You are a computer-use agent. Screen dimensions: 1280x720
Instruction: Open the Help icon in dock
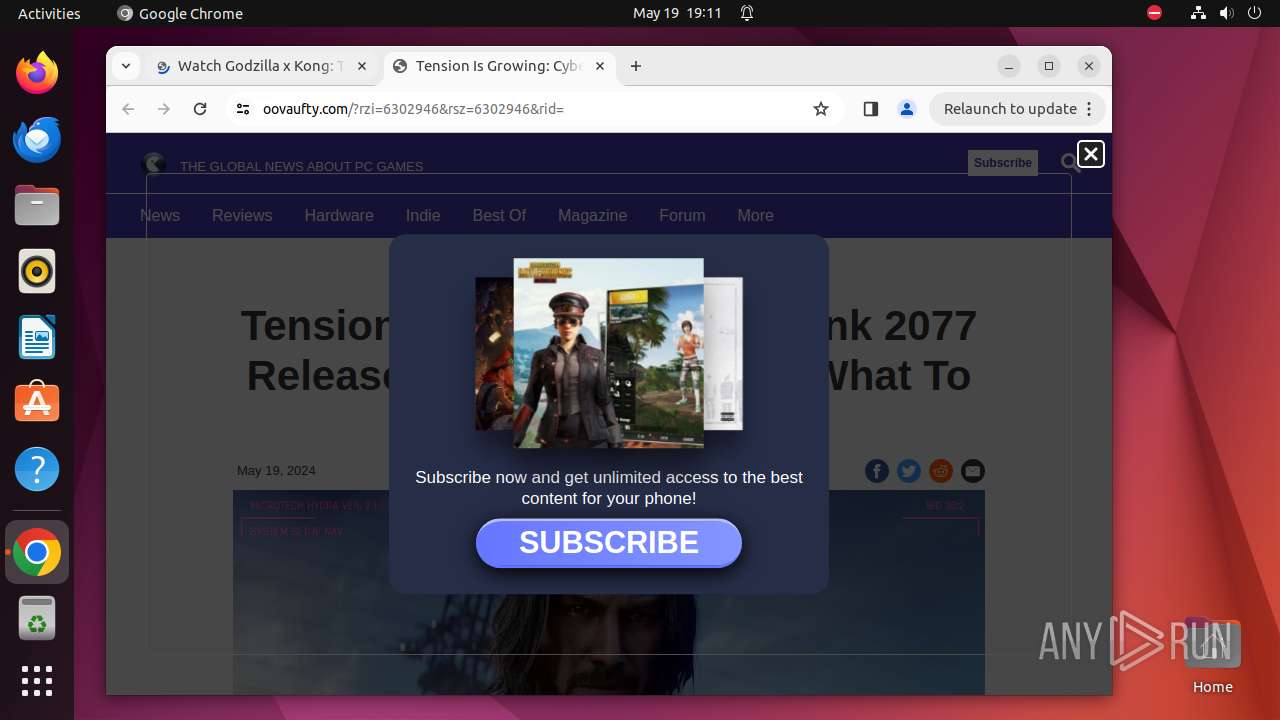(37, 469)
